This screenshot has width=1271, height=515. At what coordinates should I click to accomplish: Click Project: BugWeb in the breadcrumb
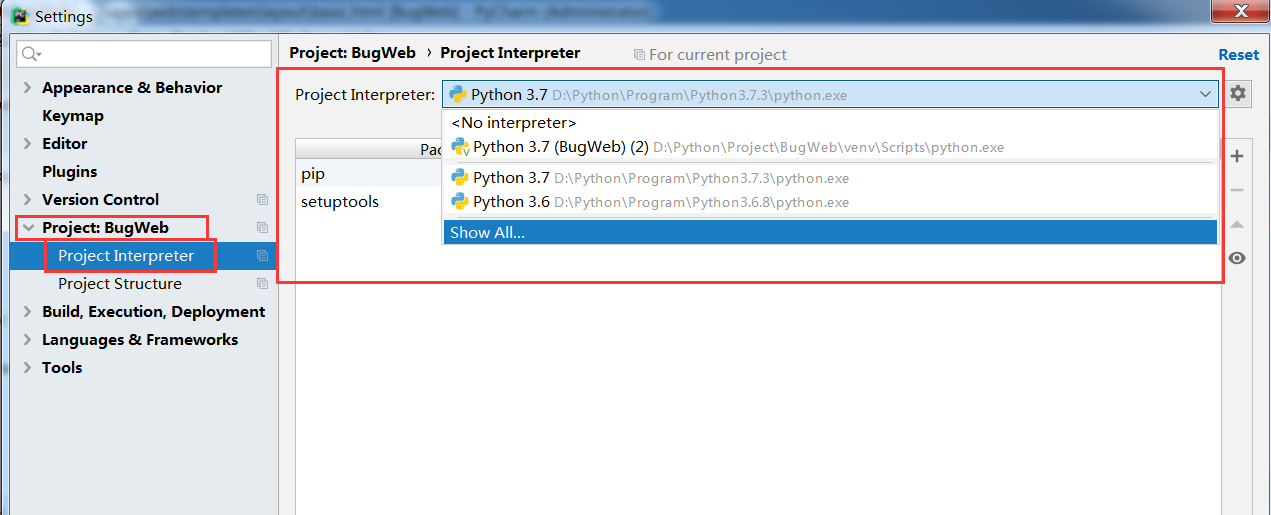352,53
